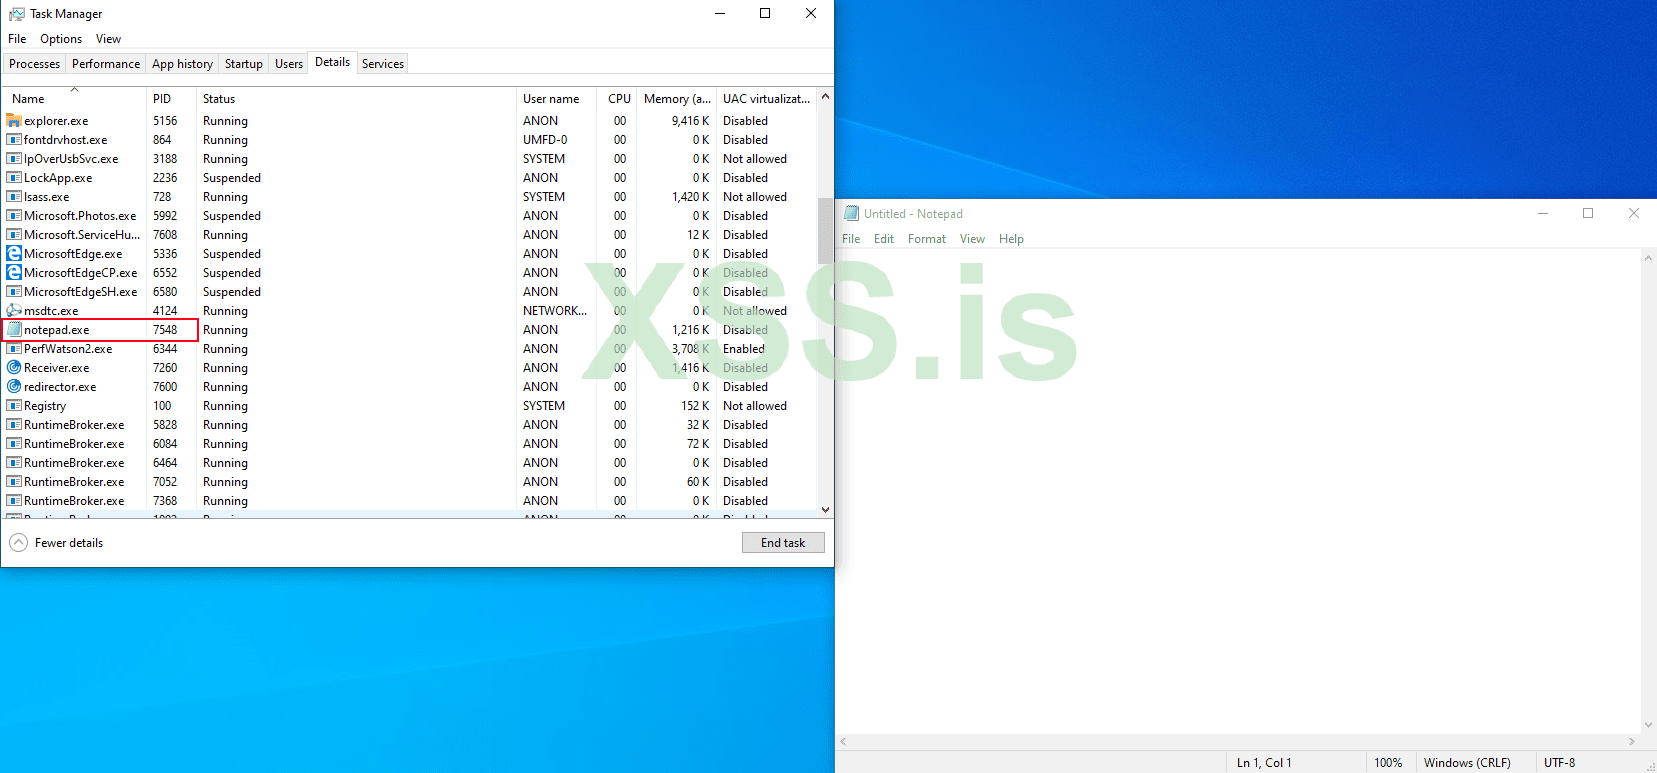Switch to the Performance tab

click(106, 64)
